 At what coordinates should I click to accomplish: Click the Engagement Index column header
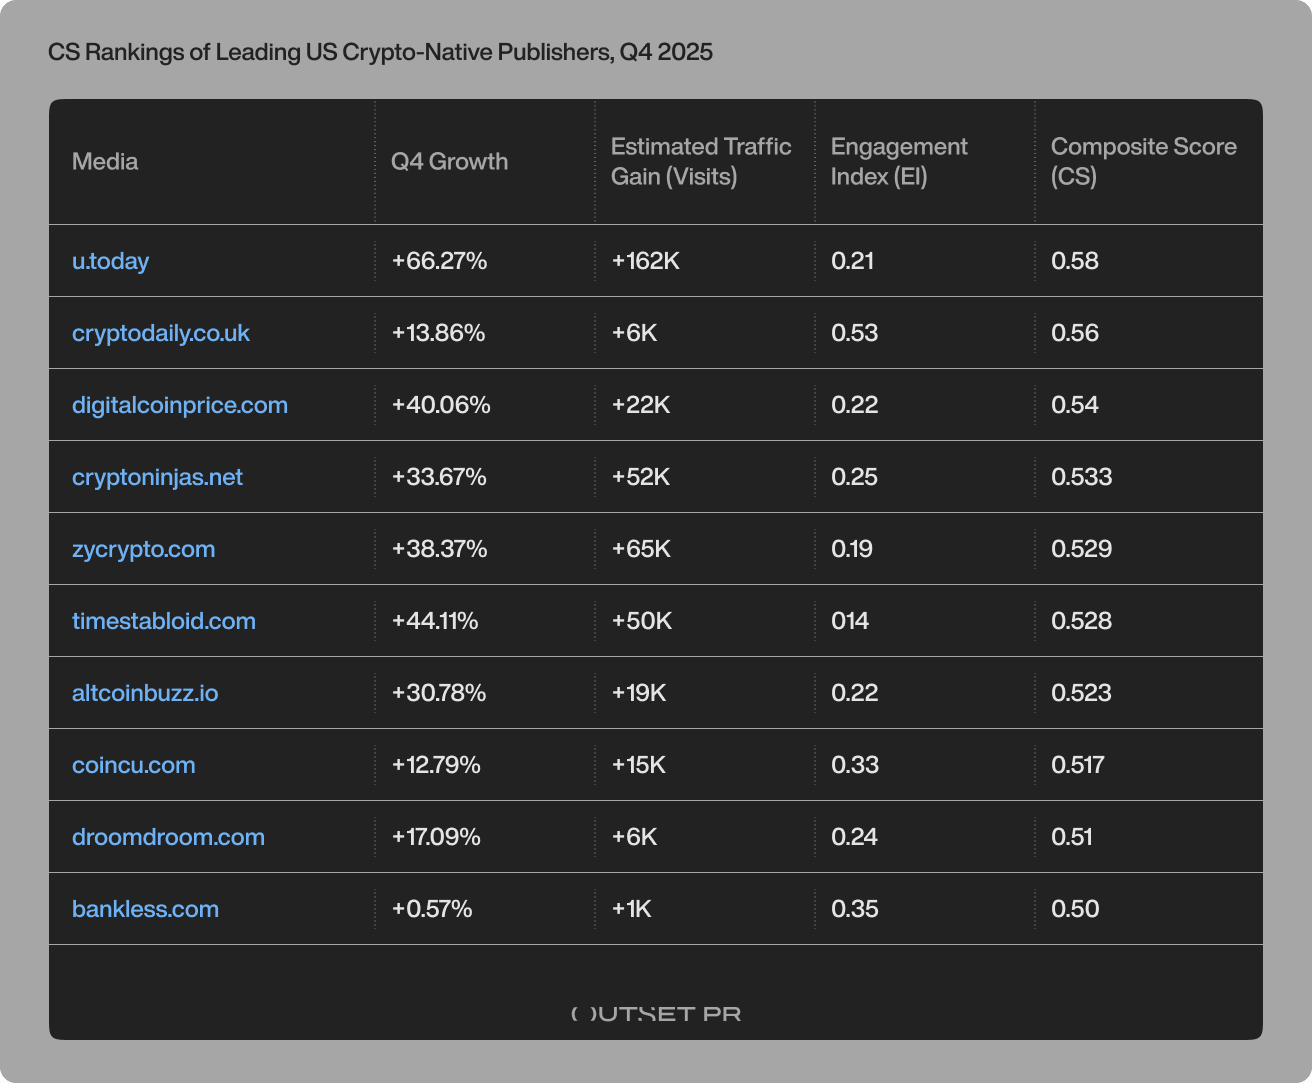click(899, 161)
